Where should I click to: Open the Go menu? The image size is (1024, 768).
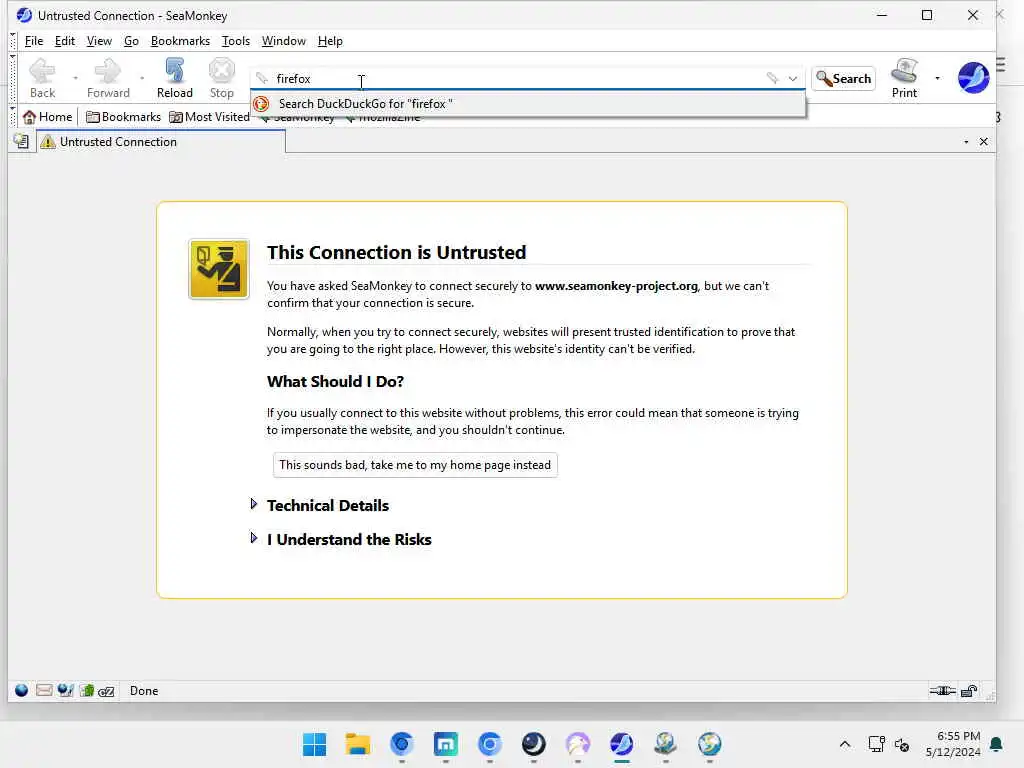click(131, 41)
